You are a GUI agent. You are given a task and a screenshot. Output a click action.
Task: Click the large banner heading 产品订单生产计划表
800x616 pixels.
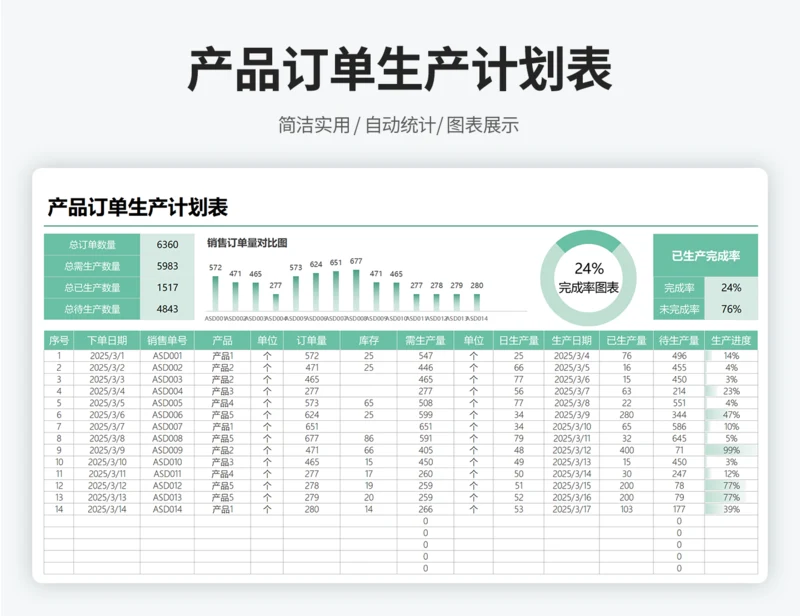(399, 70)
